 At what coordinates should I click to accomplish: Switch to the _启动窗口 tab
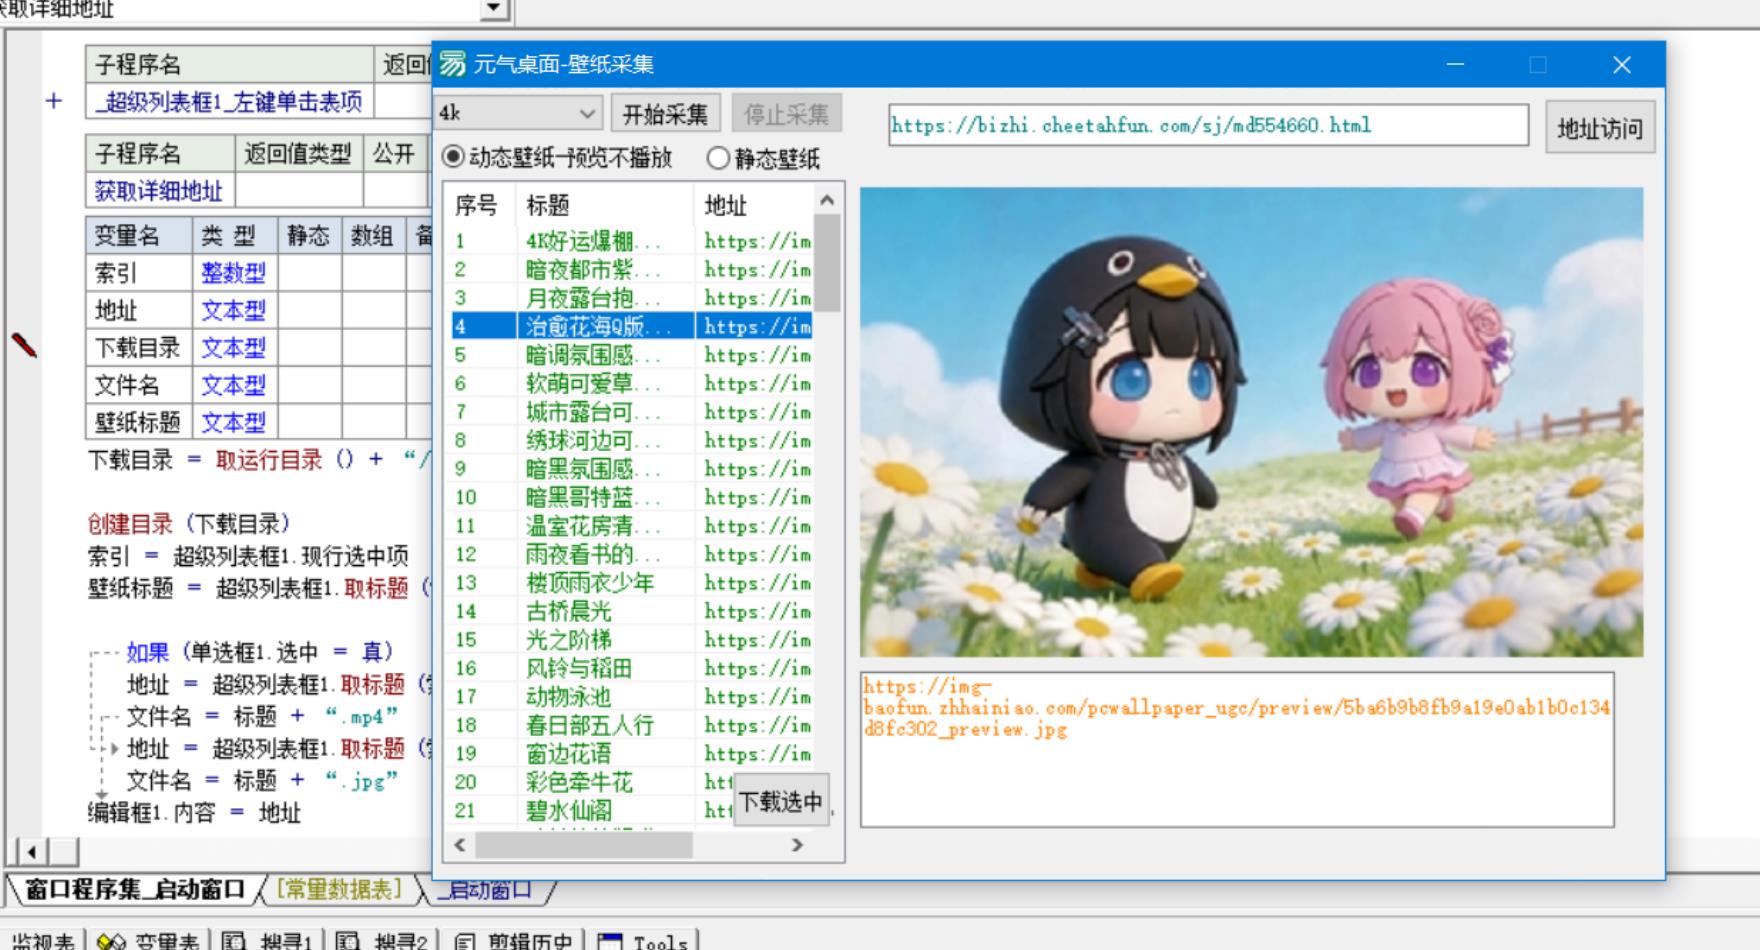pyautogui.click(x=485, y=889)
